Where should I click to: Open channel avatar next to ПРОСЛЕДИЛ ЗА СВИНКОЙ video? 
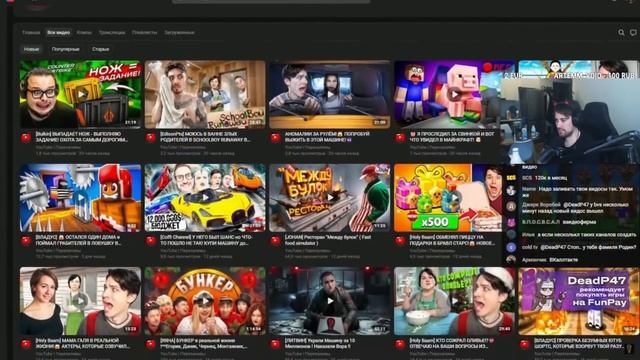(x=400, y=138)
